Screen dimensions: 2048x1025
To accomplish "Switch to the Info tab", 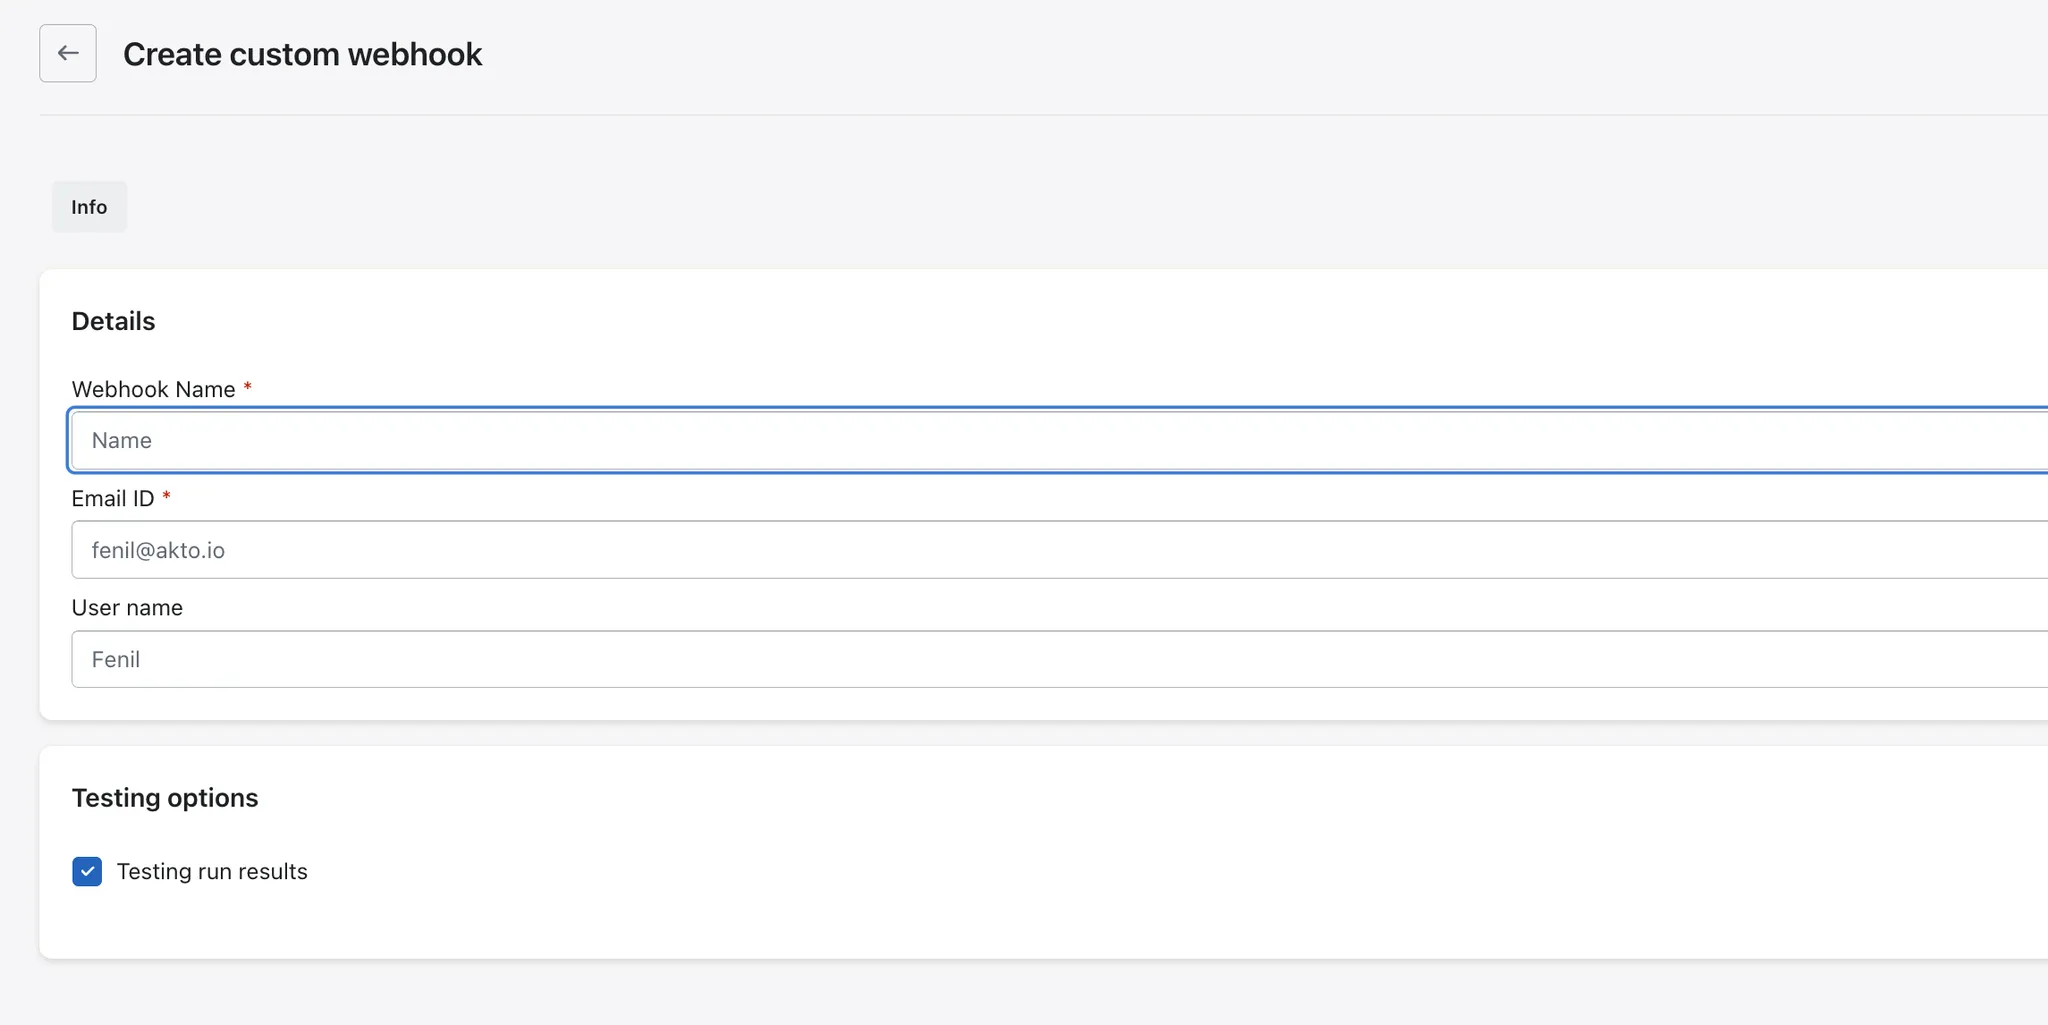I will tap(89, 207).
